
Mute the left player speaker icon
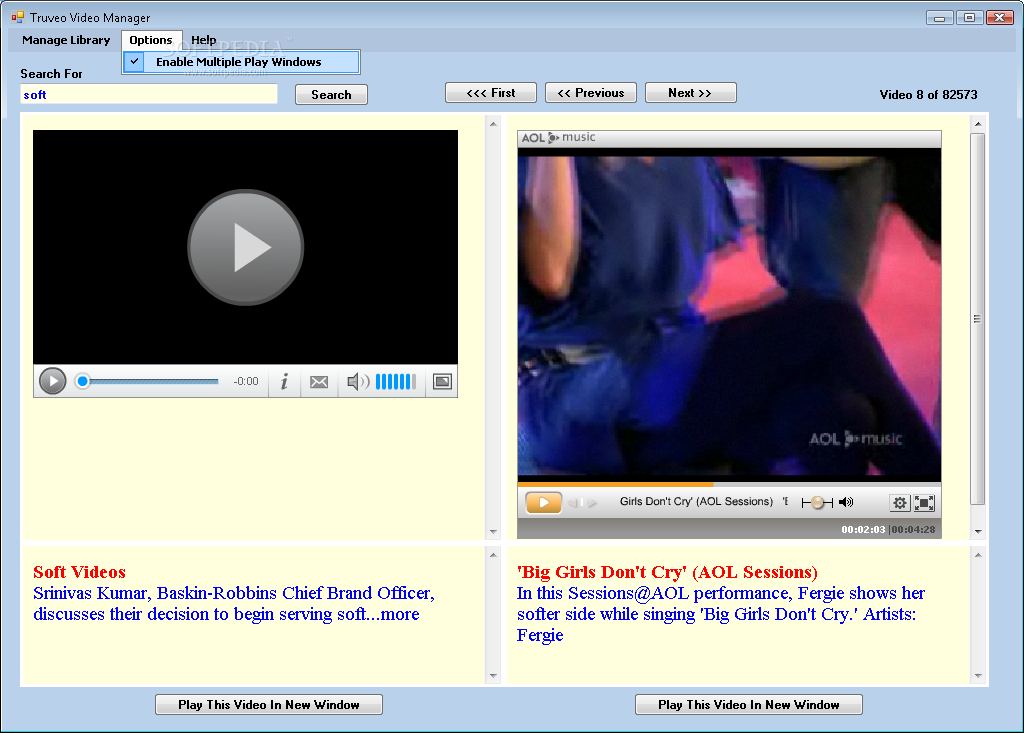[x=358, y=382]
